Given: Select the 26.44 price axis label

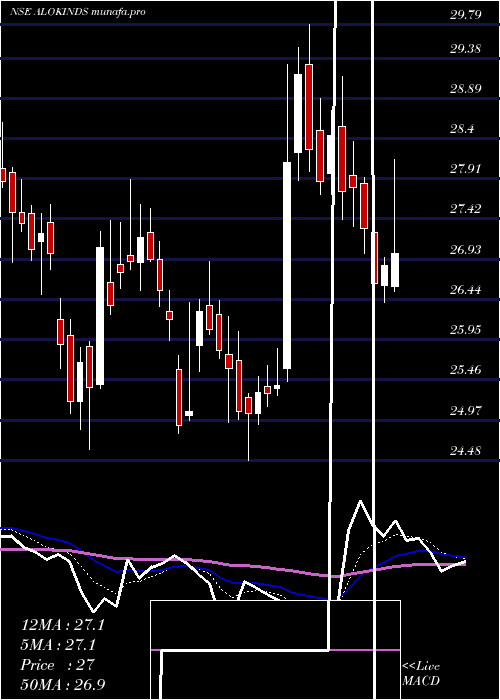Looking at the screenshot, I should coord(466,290).
